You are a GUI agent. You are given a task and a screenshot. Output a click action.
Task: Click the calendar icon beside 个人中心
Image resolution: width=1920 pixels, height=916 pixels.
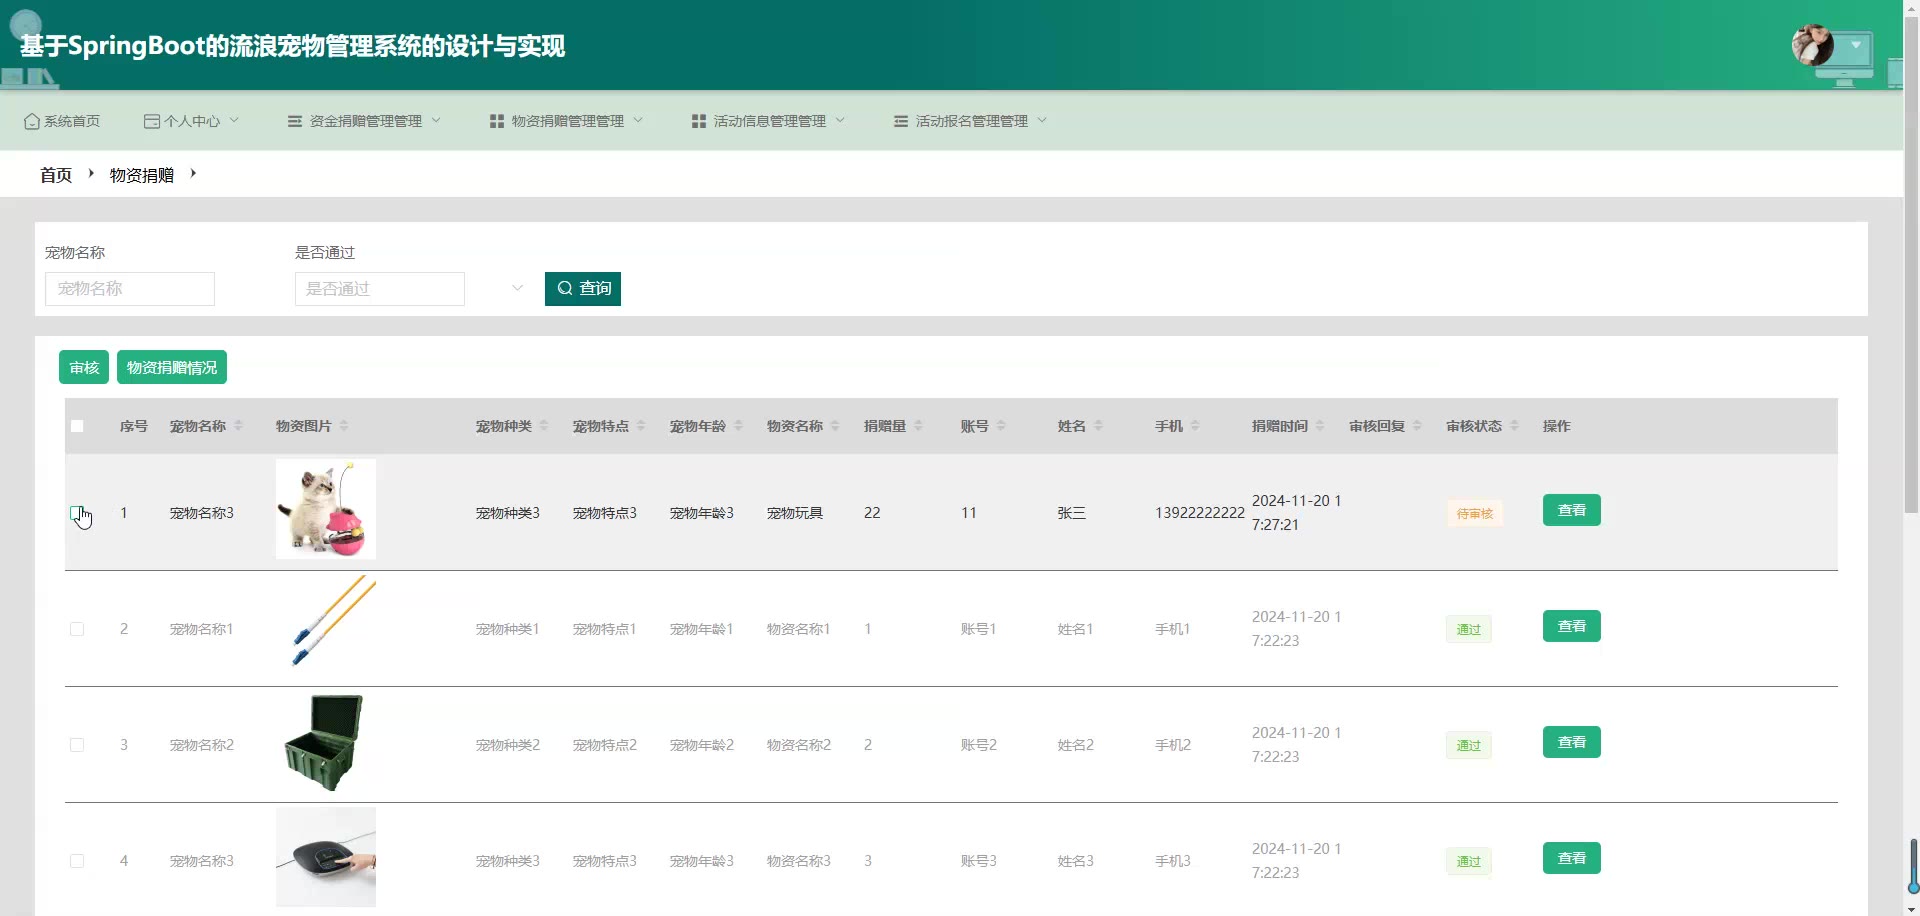(x=152, y=121)
